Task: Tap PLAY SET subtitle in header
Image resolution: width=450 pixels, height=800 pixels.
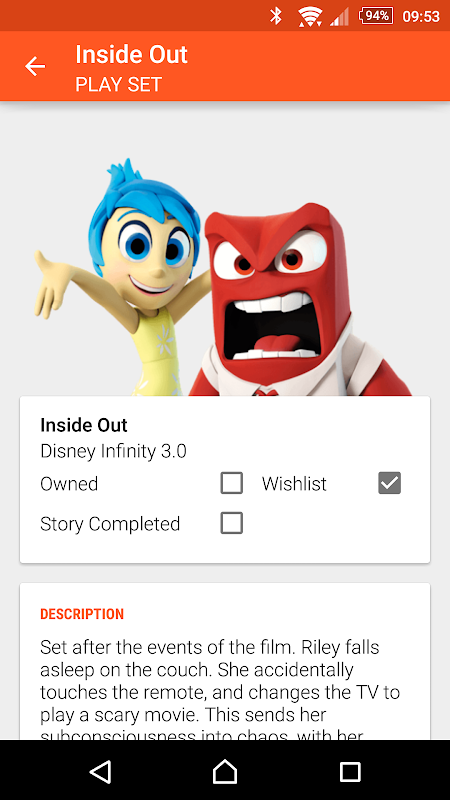Action: (x=118, y=85)
